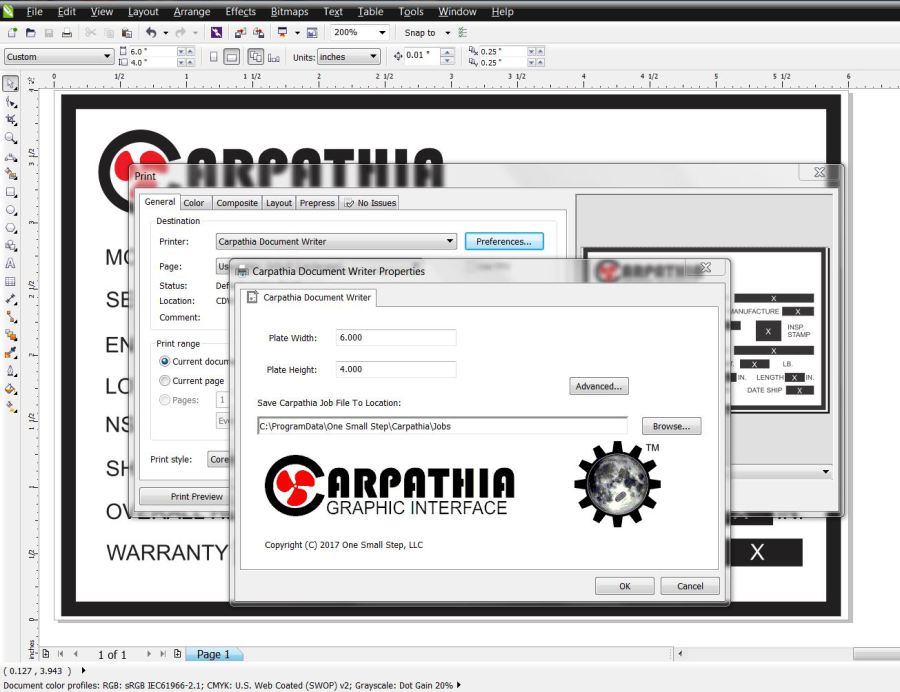Viewport: 900px width, 692px height.
Task: Open the No Issues tab
Action: [x=370, y=203]
